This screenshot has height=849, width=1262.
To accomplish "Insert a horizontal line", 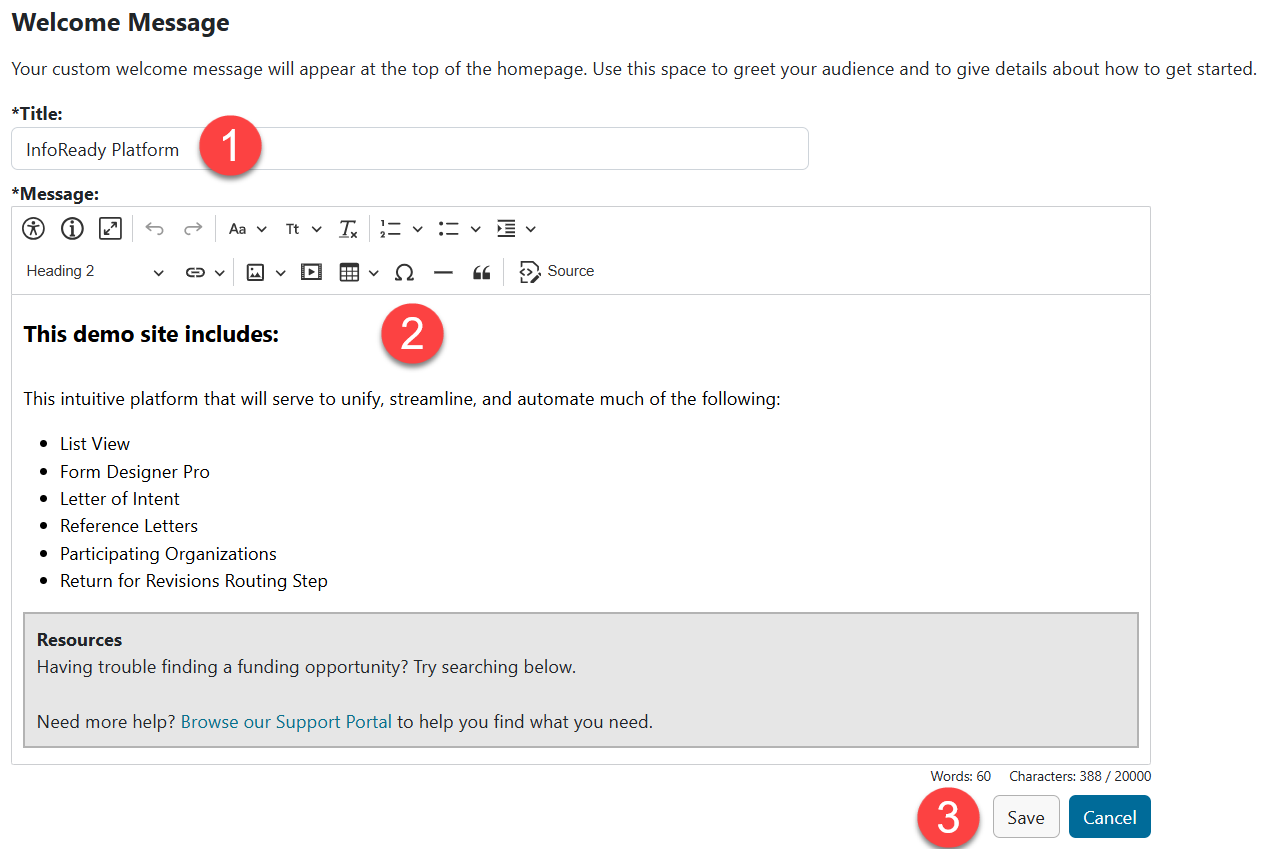I will pyautogui.click(x=443, y=272).
